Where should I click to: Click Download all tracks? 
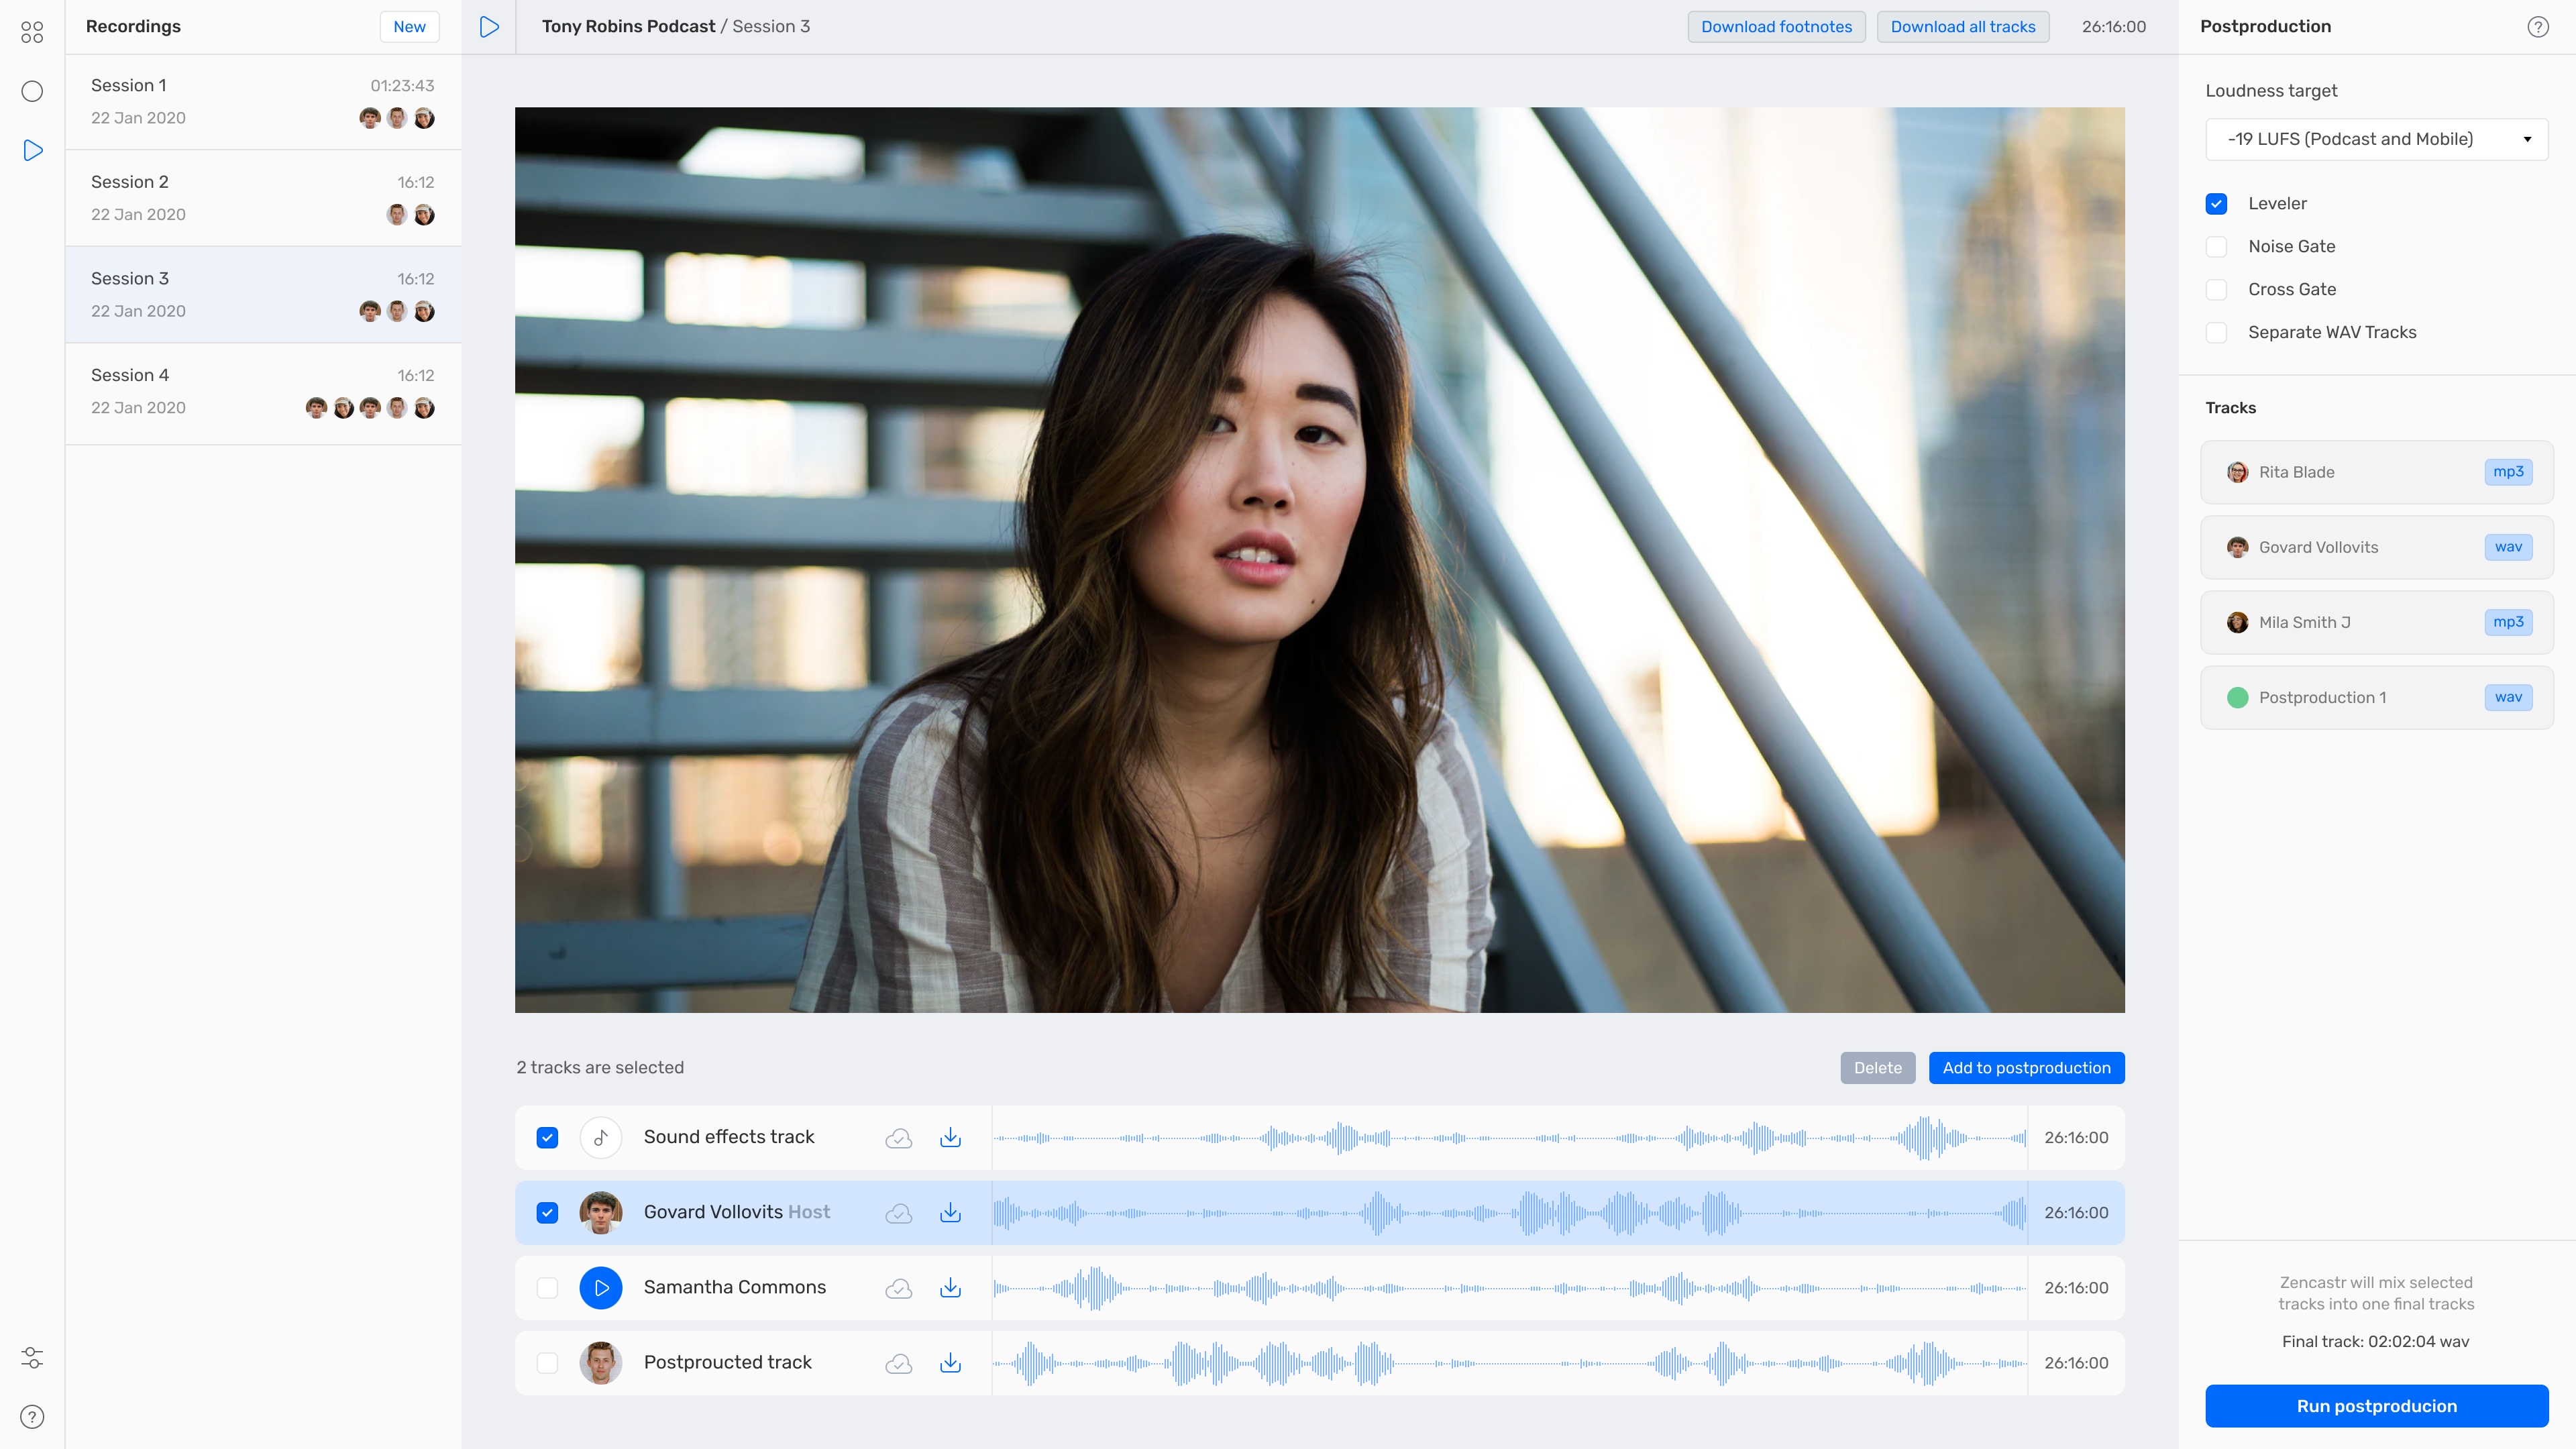[1962, 27]
